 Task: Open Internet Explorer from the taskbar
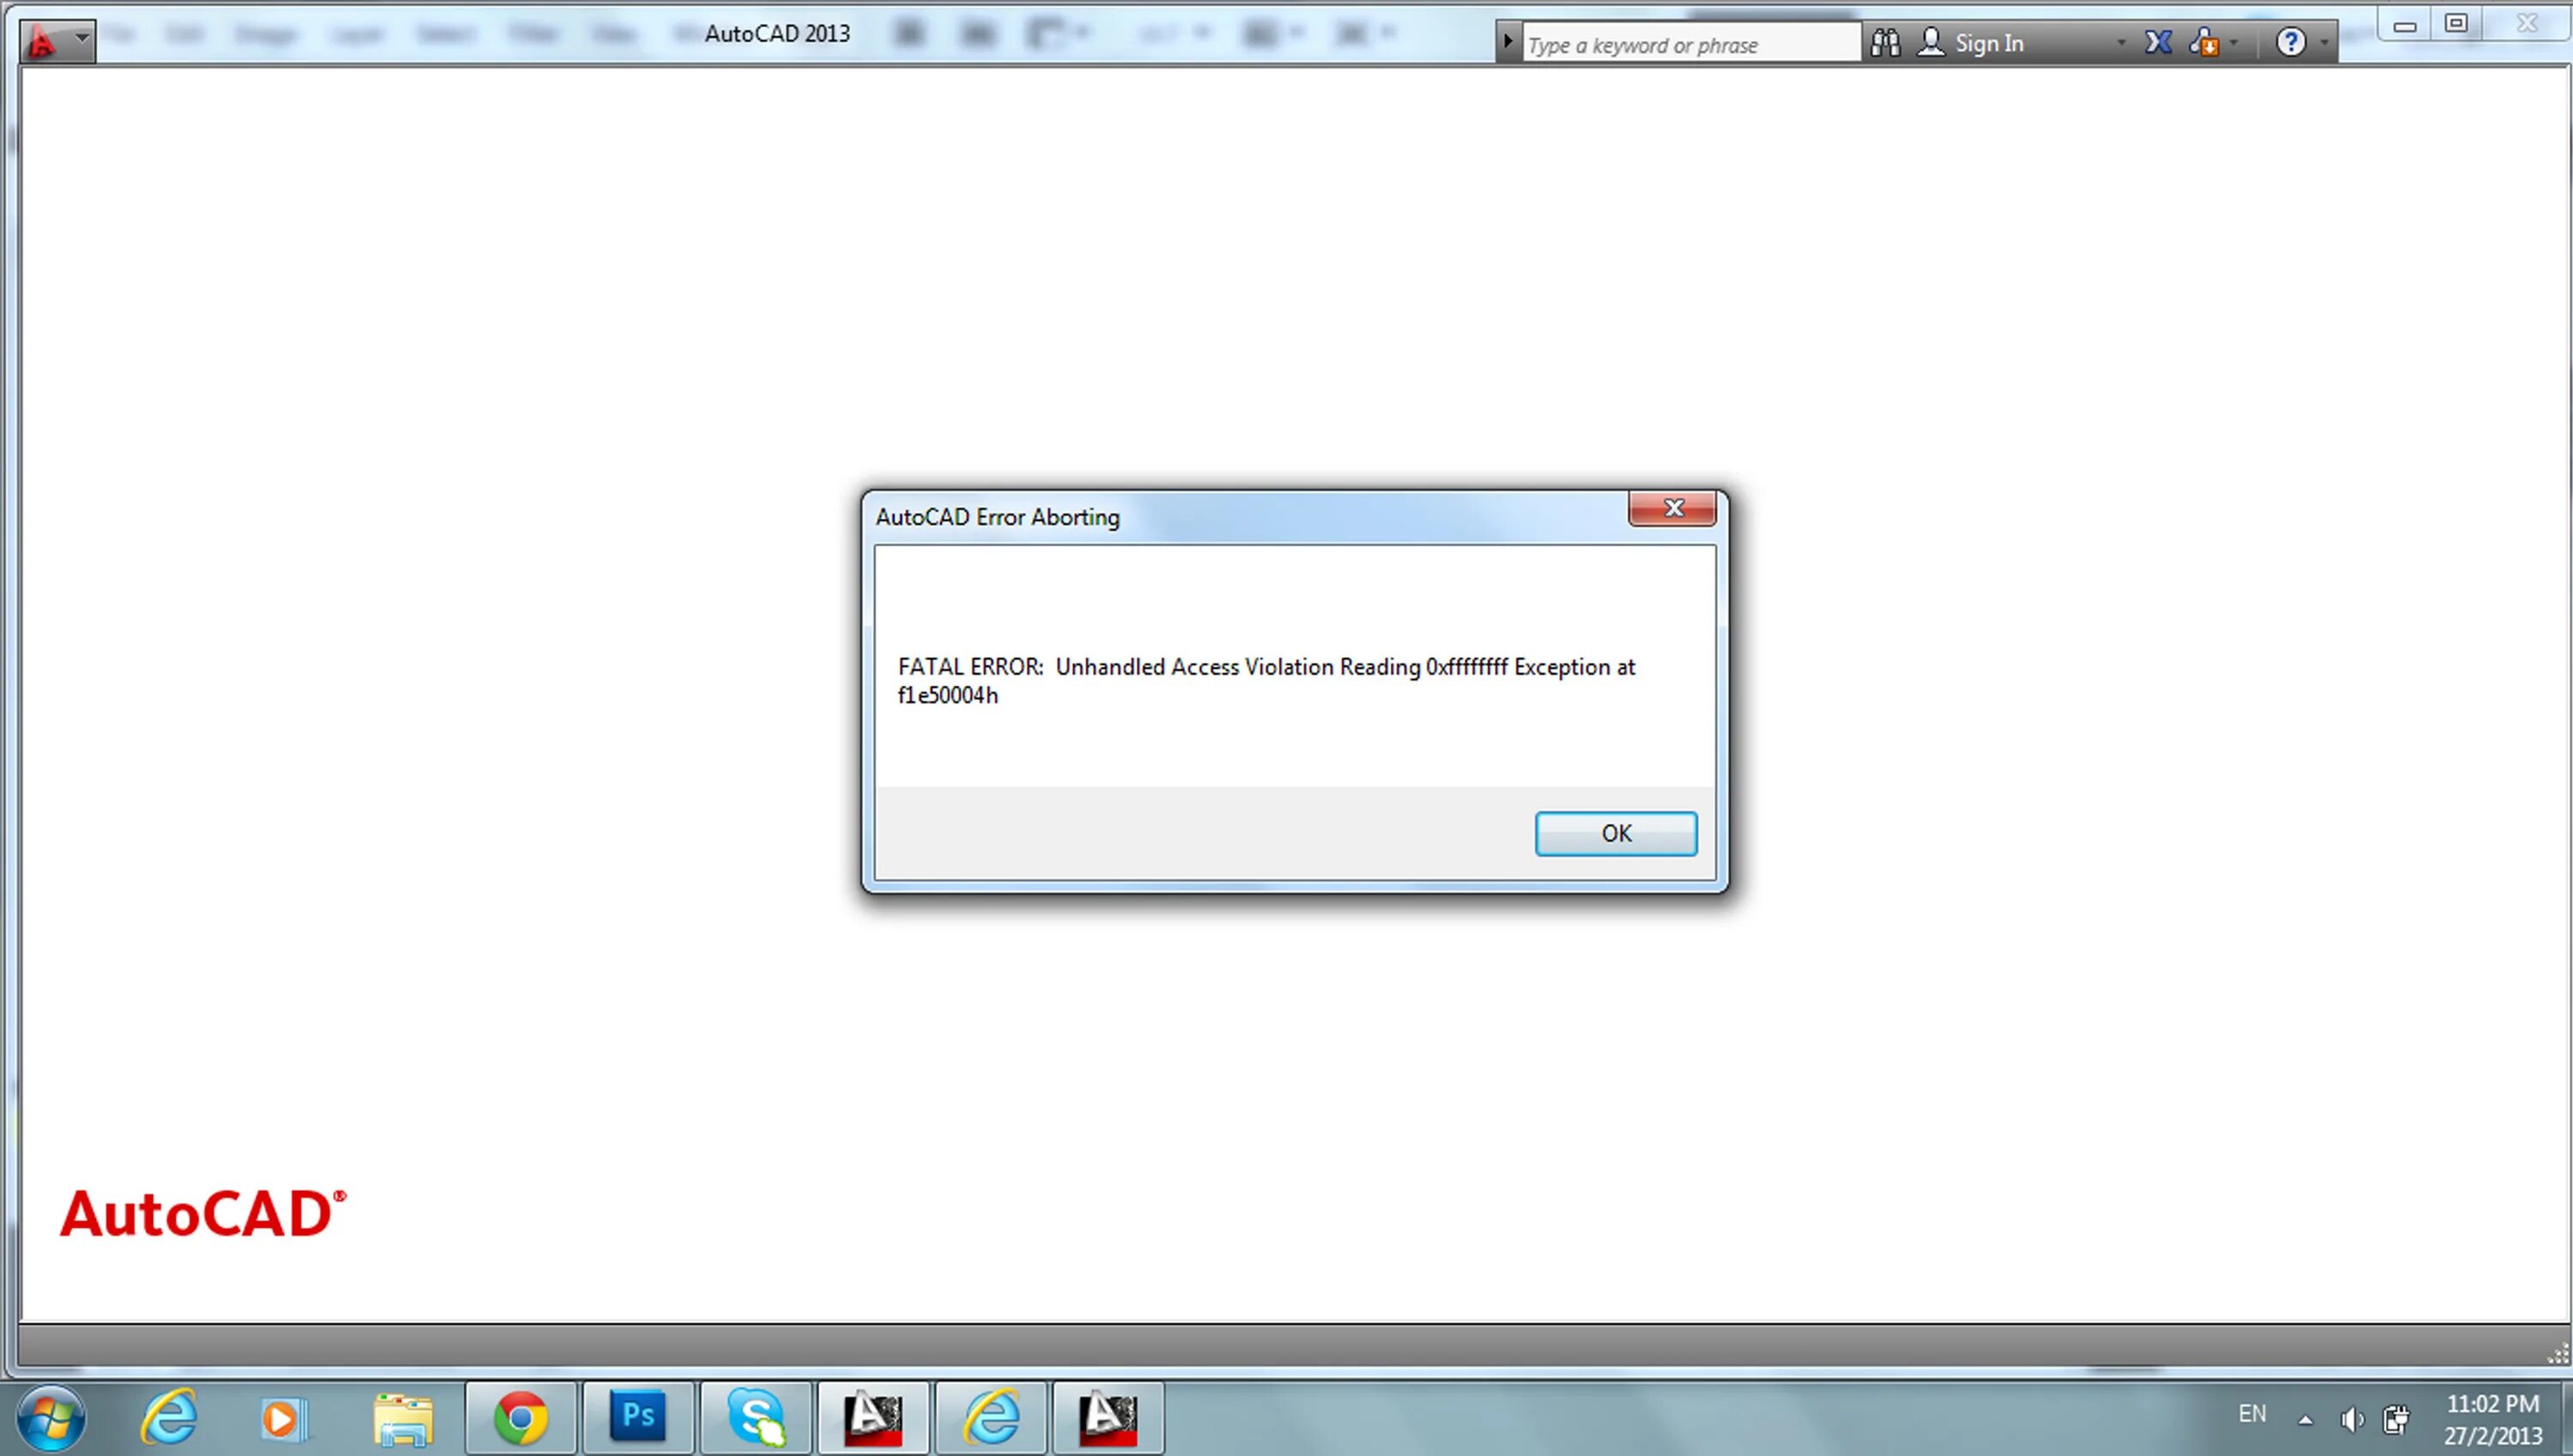tap(172, 1416)
